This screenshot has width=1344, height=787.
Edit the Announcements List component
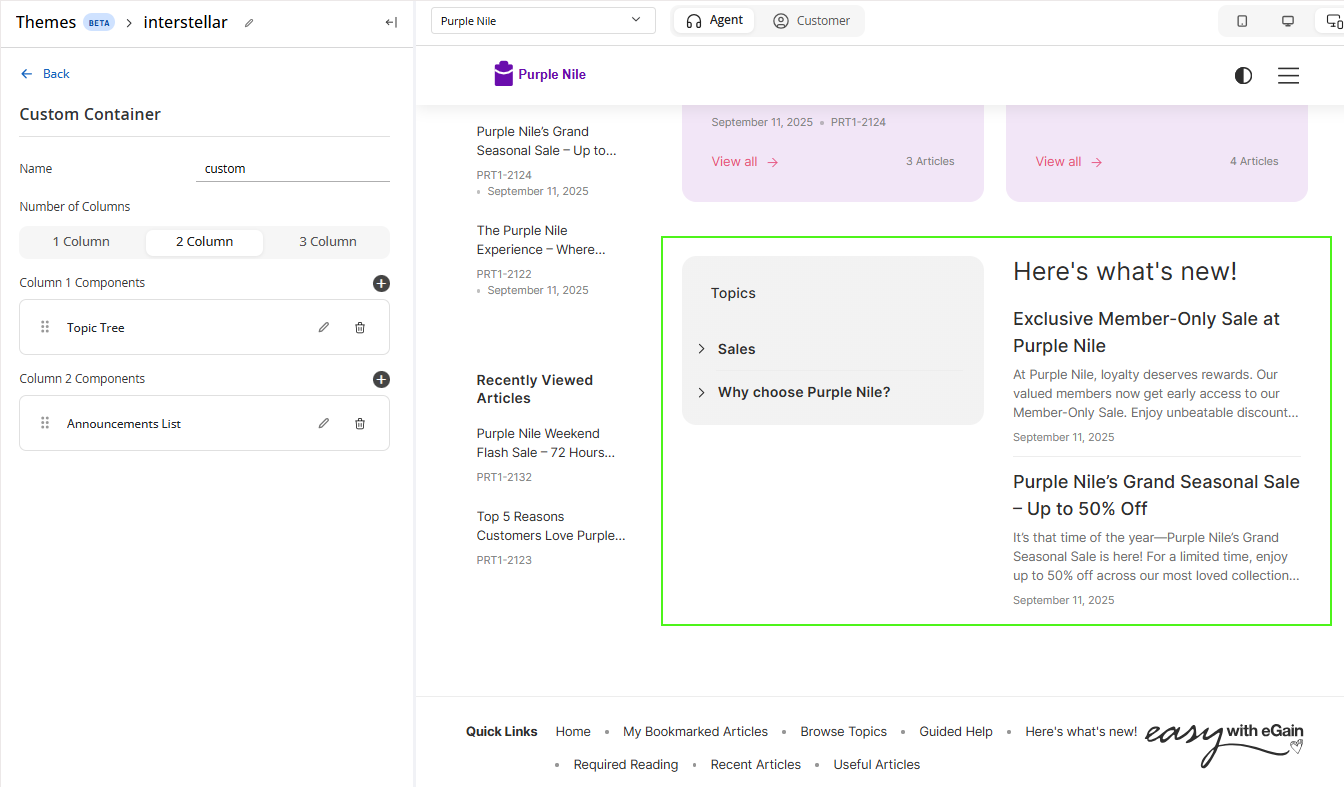[x=324, y=424]
